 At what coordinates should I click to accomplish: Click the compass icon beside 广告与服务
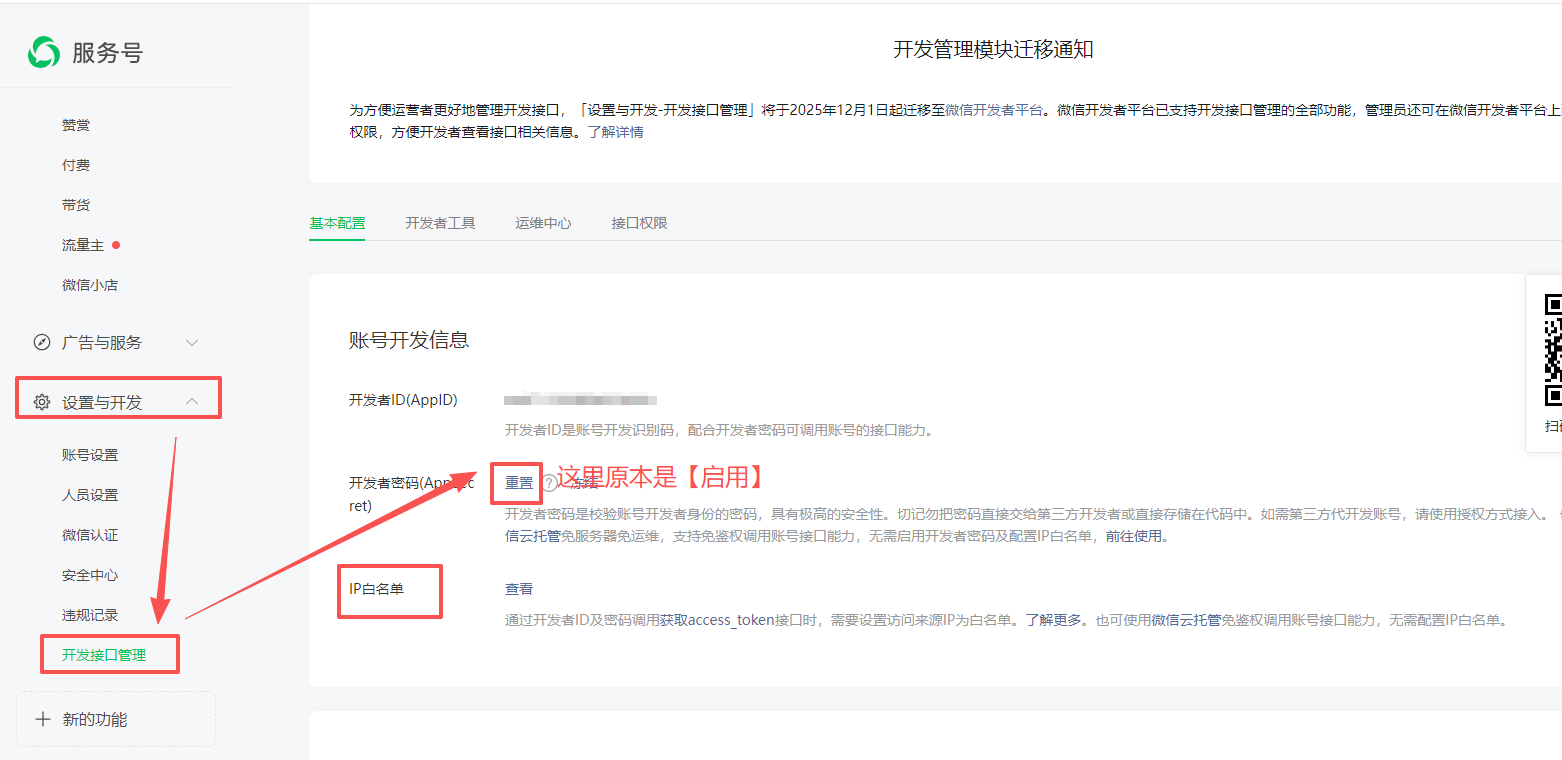coord(42,342)
